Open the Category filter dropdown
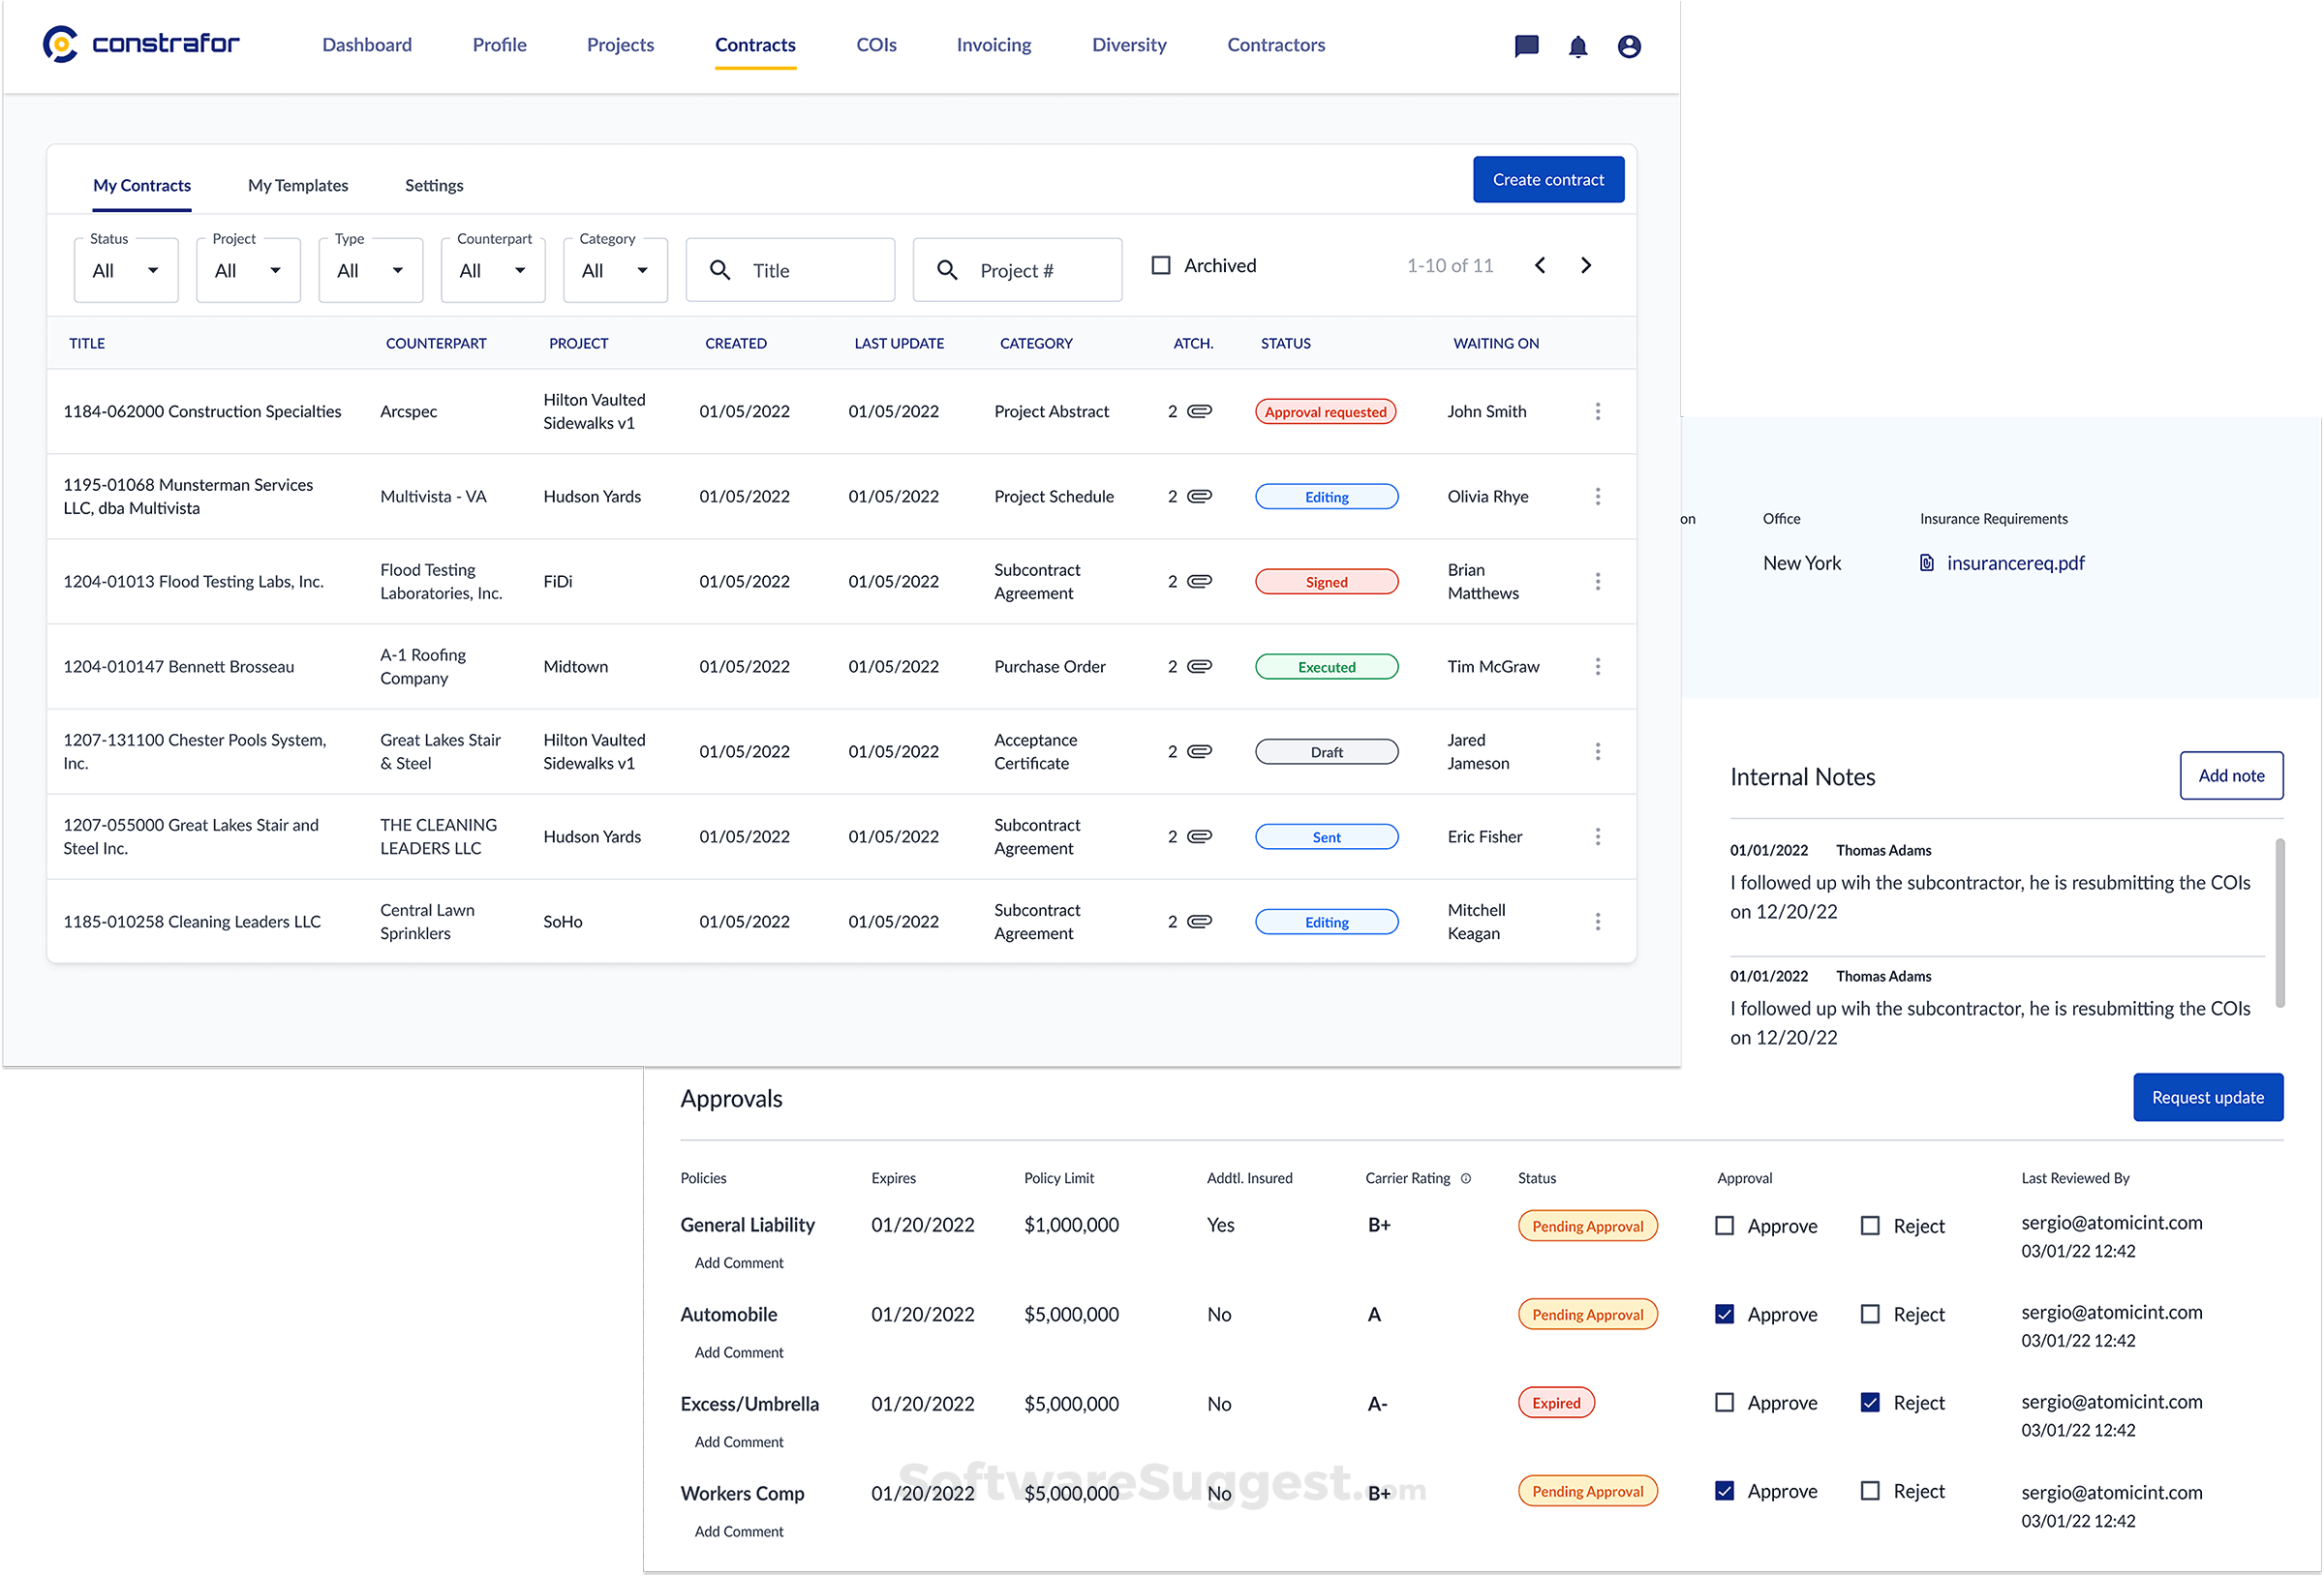2324x1577 pixels. (615, 270)
